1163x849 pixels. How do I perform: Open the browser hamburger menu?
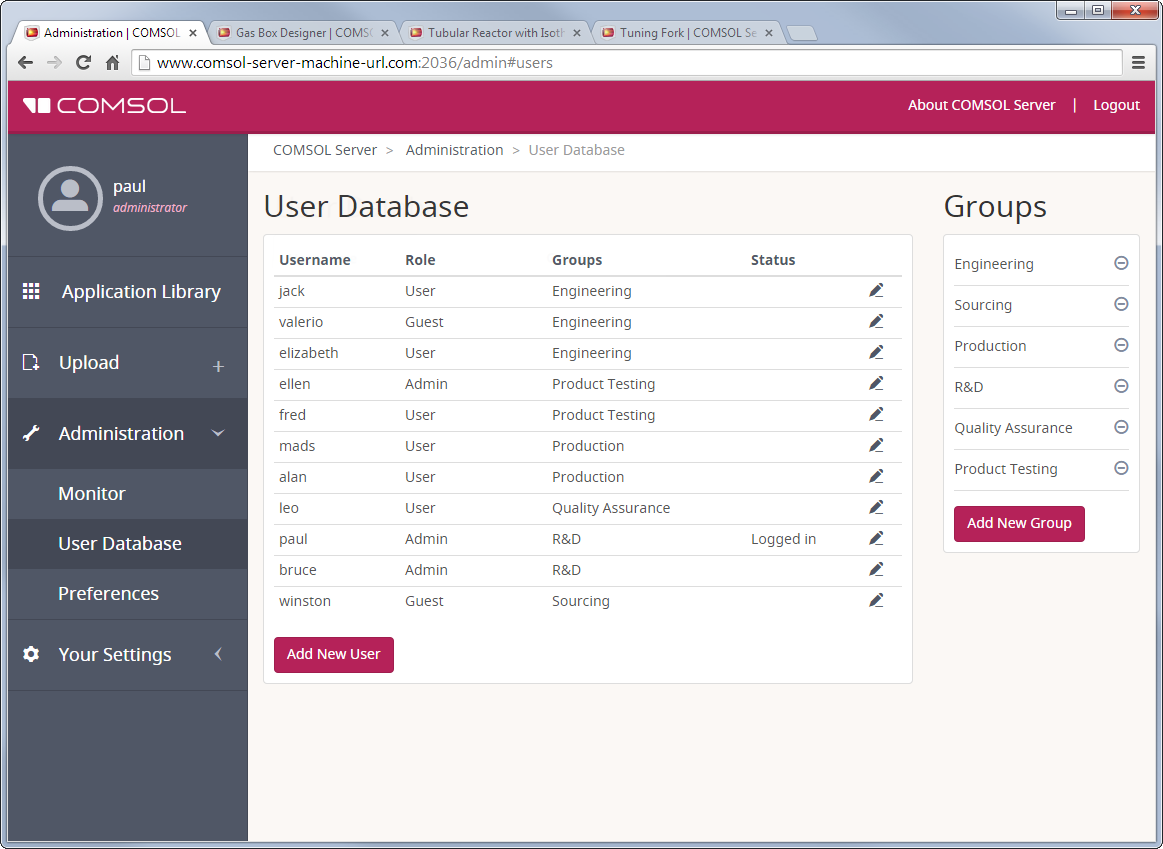click(1139, 63)
